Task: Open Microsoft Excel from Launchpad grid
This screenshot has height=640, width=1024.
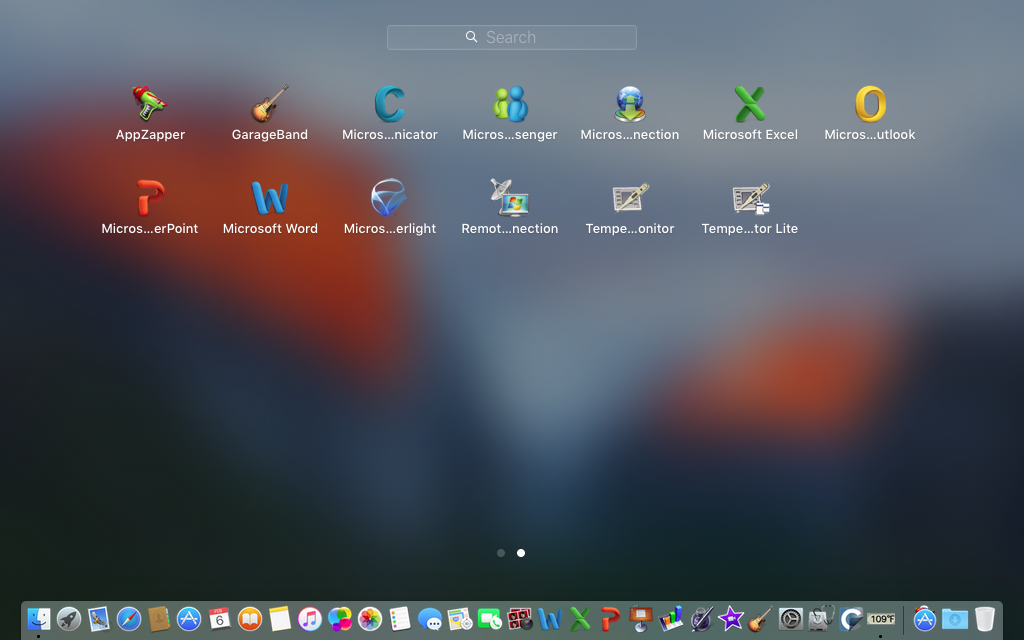Action: 750,104
